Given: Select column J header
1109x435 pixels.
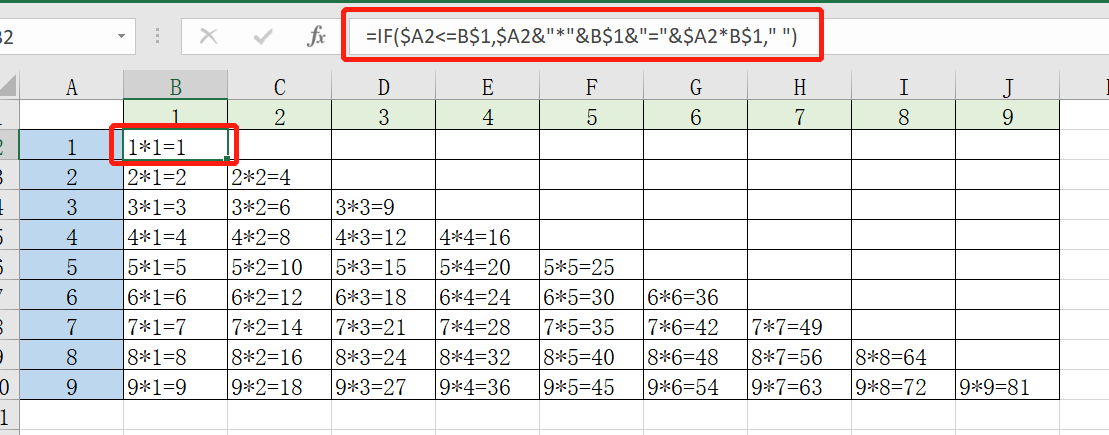Looking at the screenshot, I should coord(1007,86).
